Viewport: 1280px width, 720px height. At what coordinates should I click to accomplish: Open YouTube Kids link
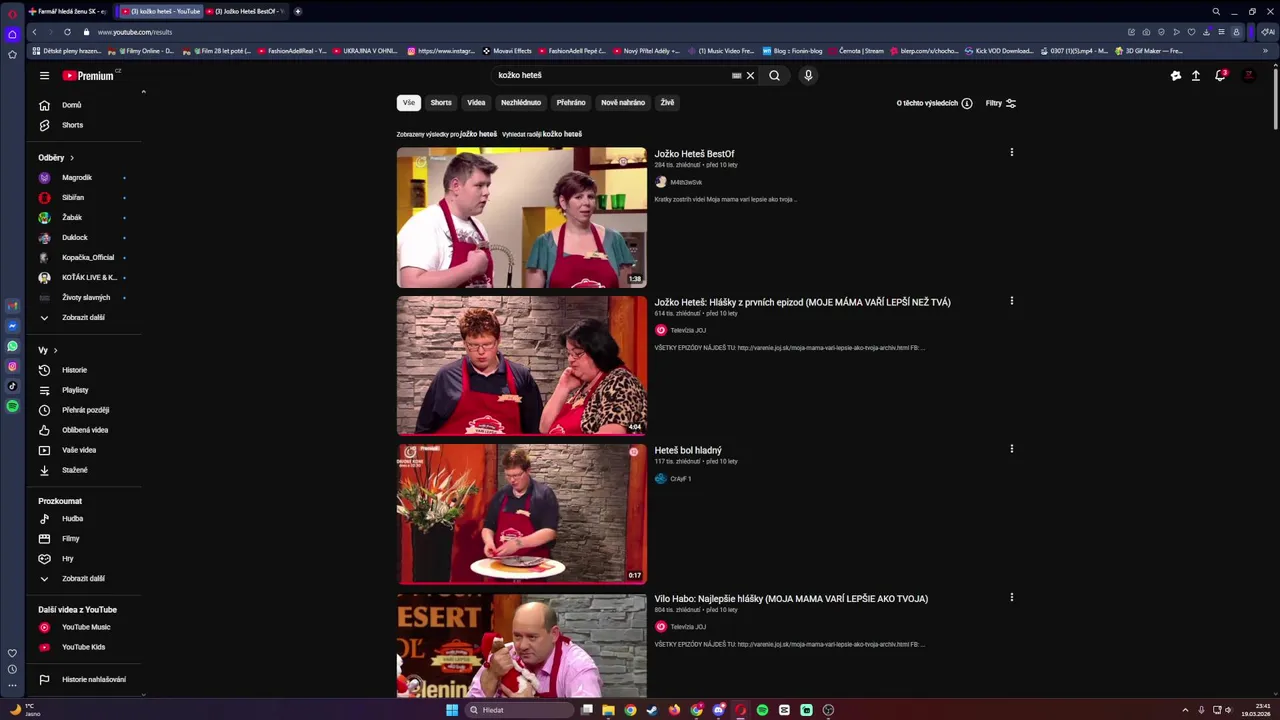click(84, 647)
